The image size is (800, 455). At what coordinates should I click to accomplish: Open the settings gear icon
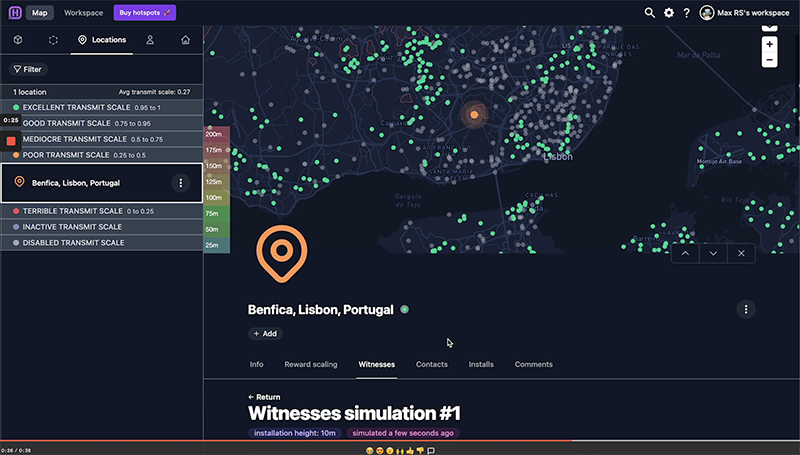669,13
